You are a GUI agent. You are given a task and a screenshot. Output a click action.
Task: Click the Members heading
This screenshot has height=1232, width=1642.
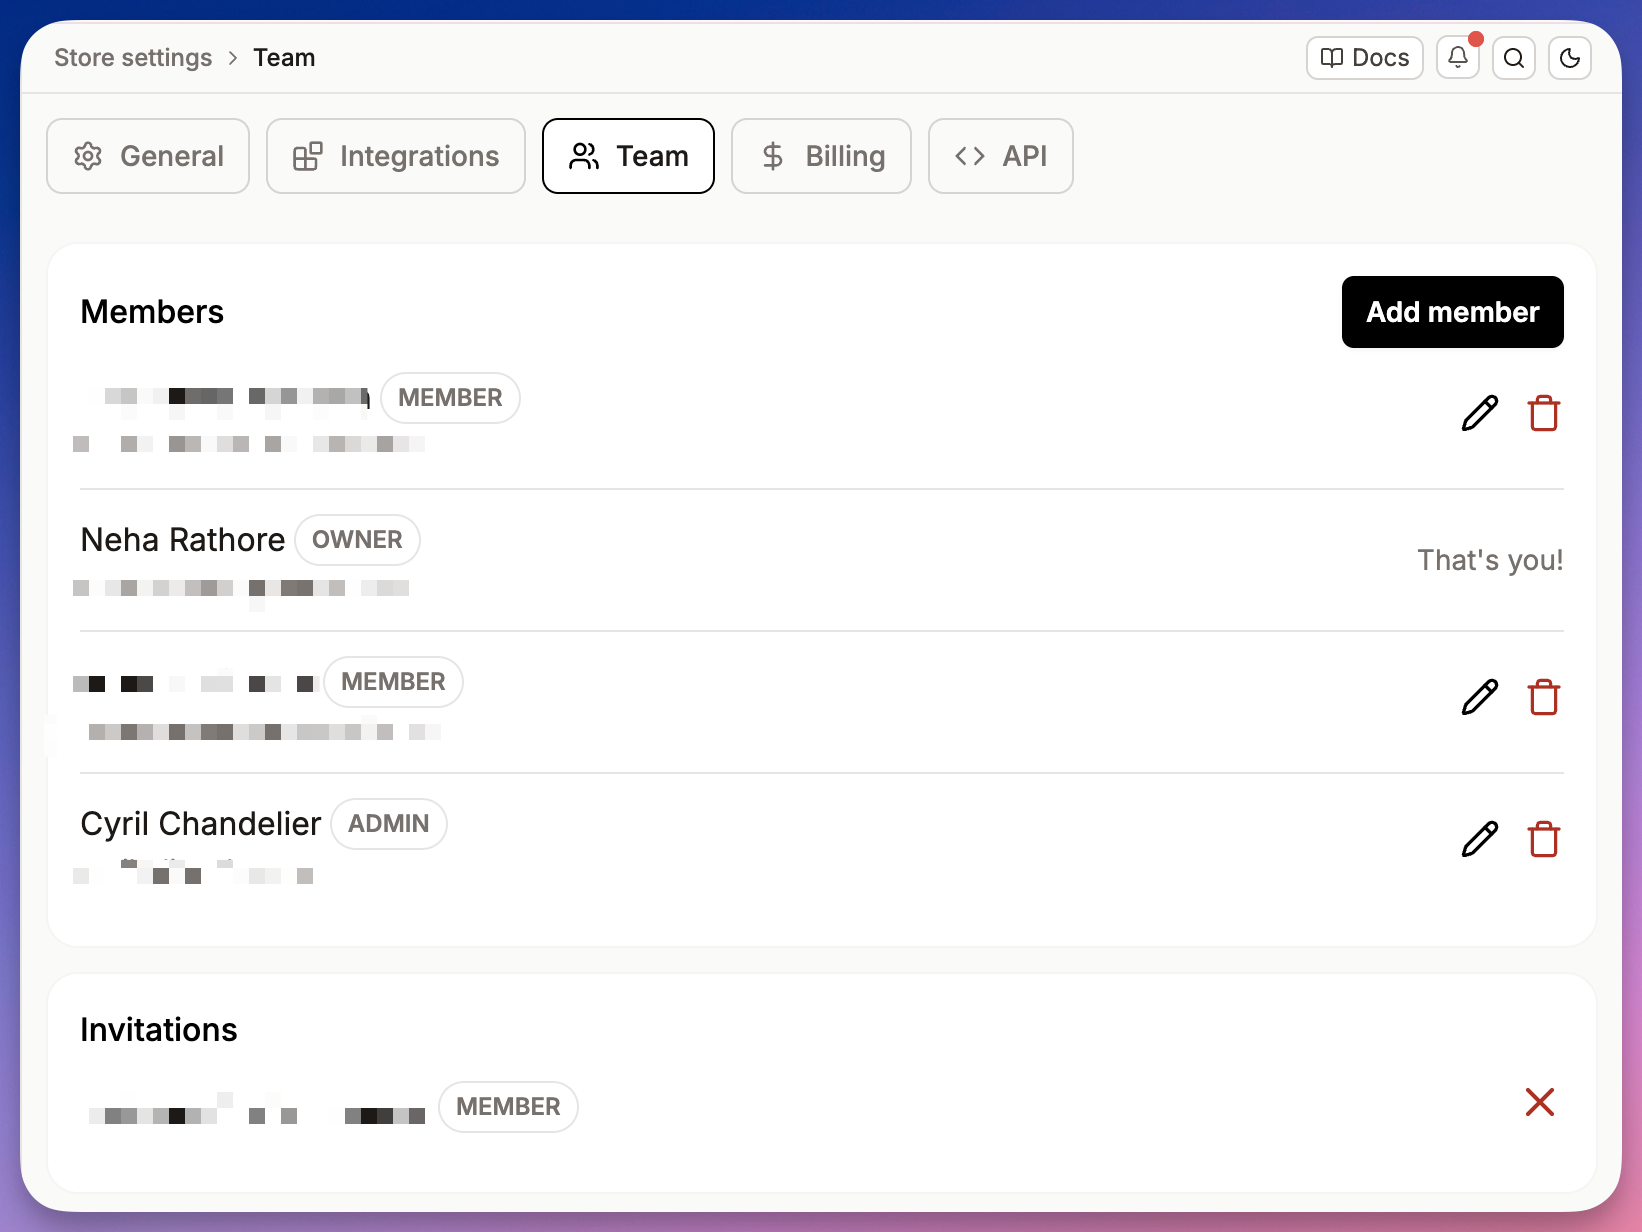pyautogui.click(x=152, y=312)
